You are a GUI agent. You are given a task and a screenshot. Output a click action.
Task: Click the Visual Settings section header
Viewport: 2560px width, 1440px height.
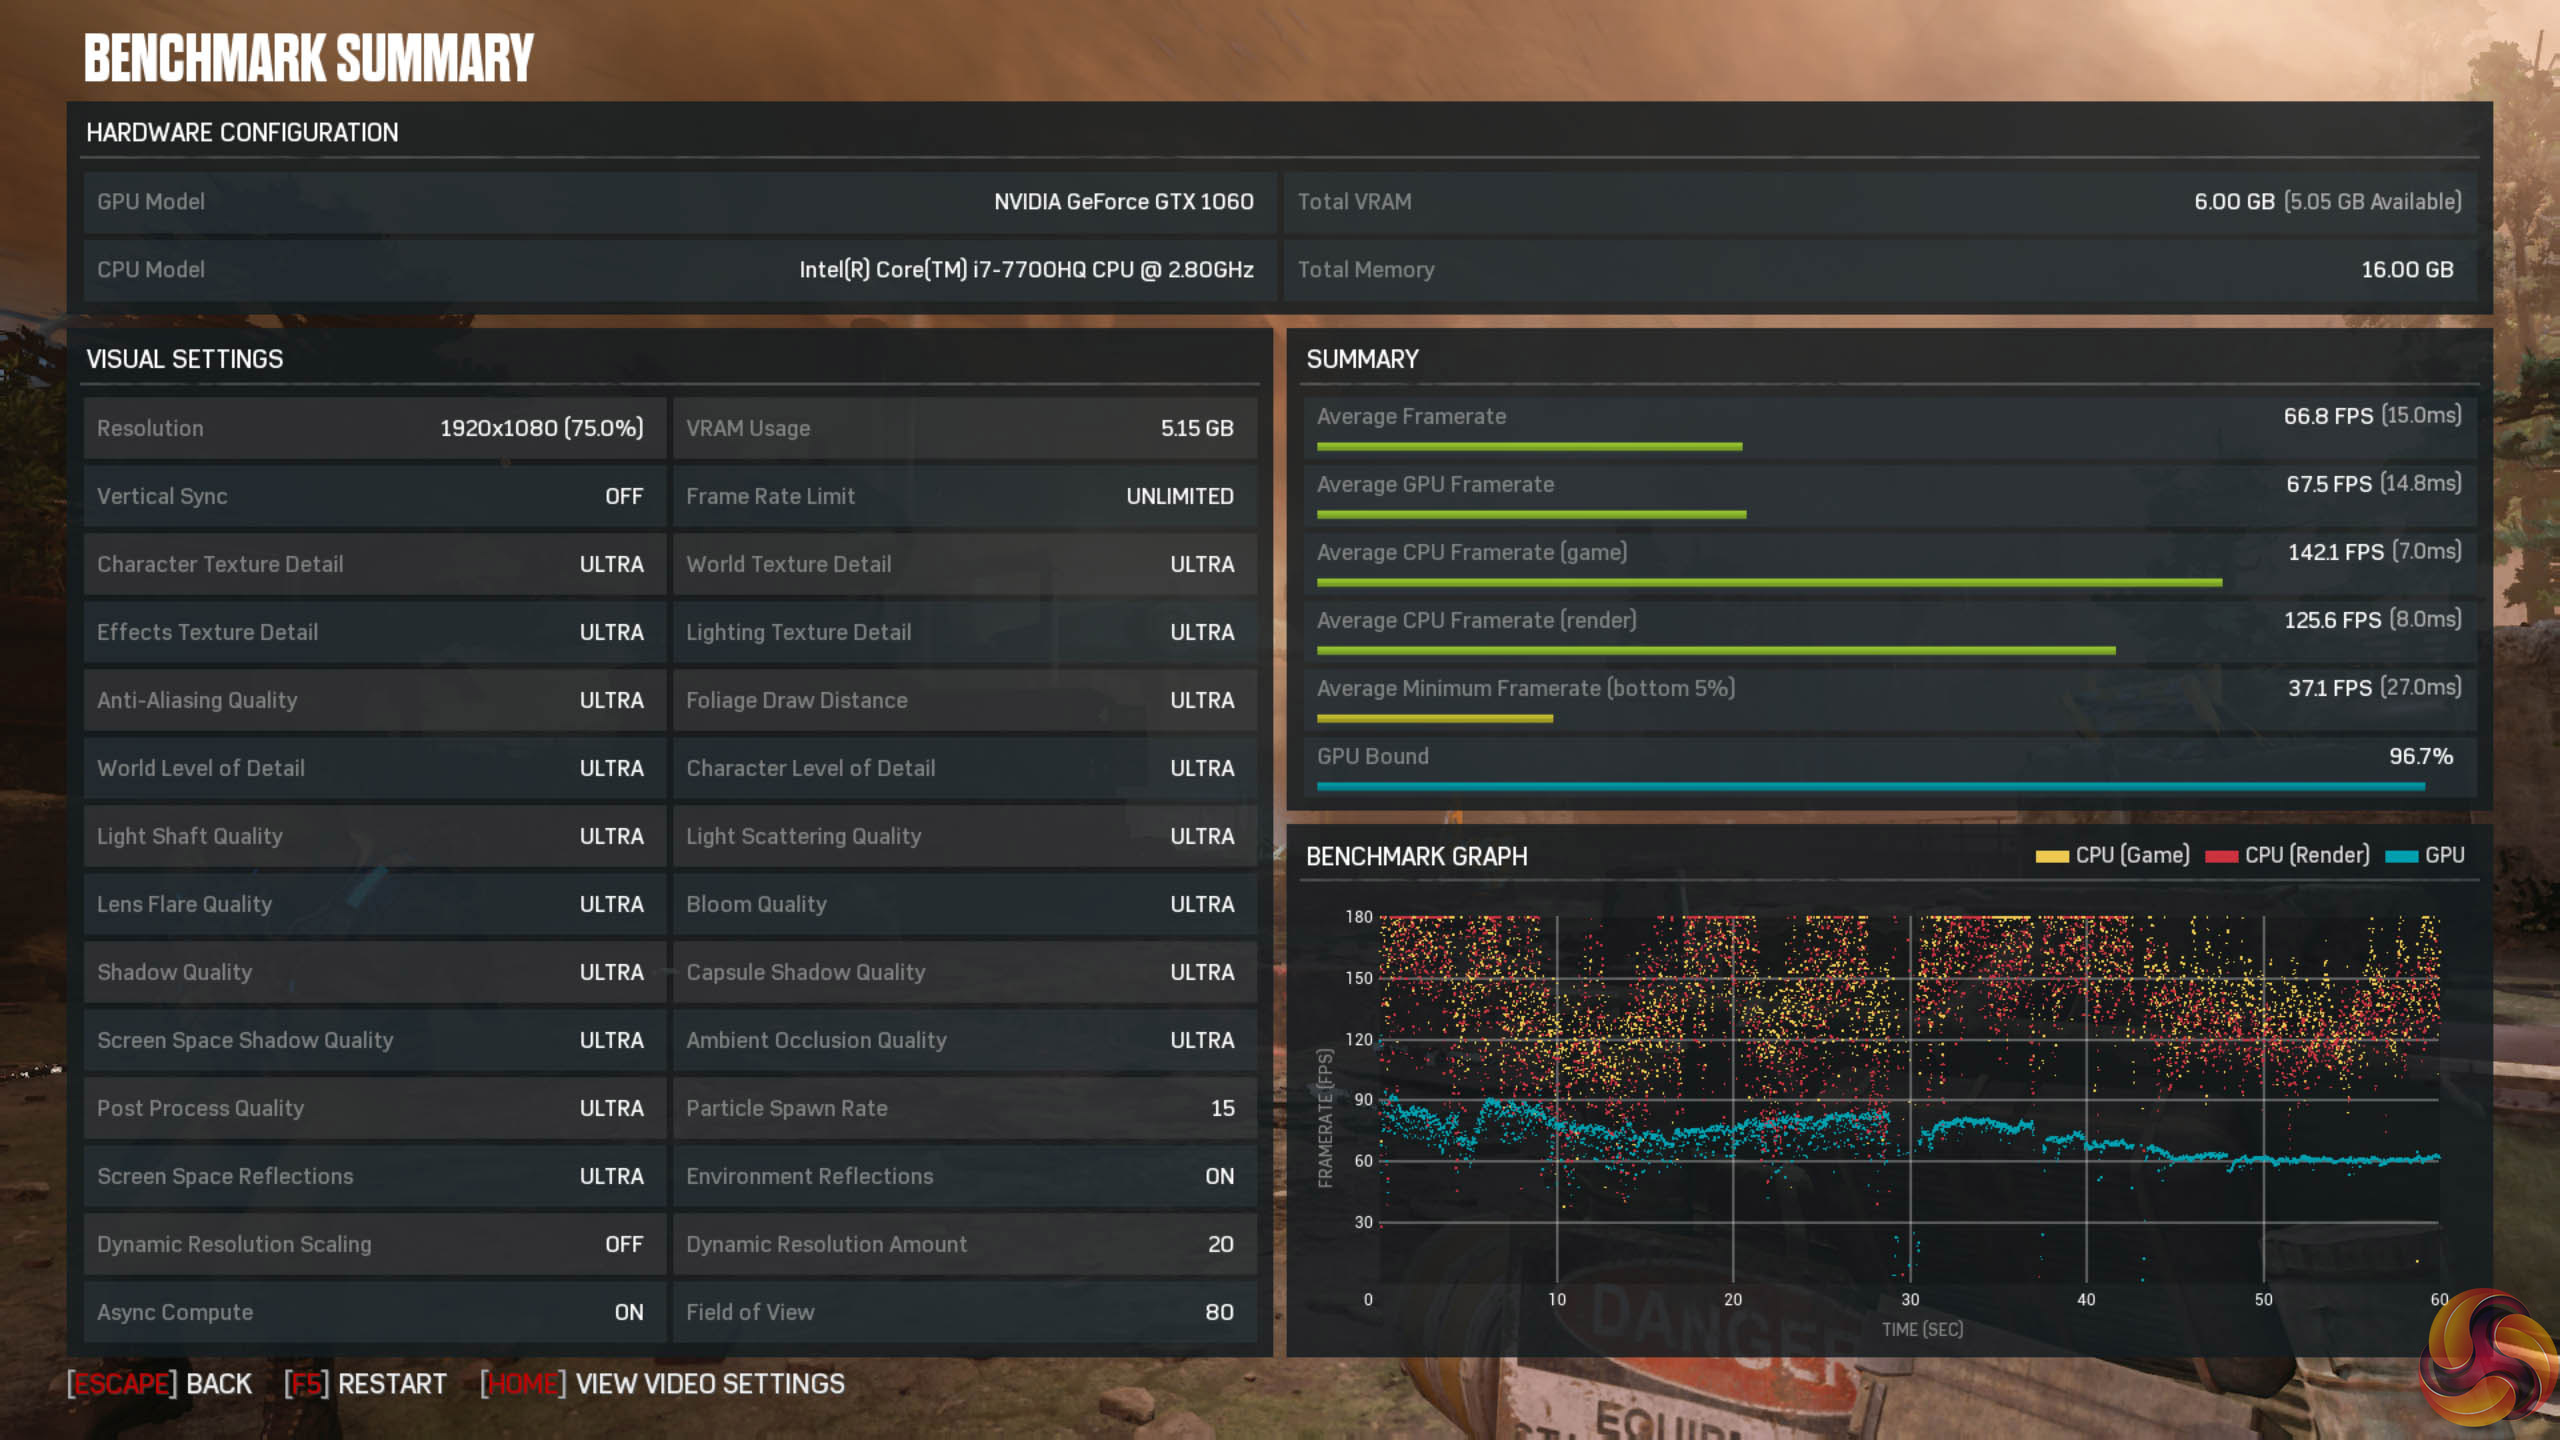(x=185, y=359)
